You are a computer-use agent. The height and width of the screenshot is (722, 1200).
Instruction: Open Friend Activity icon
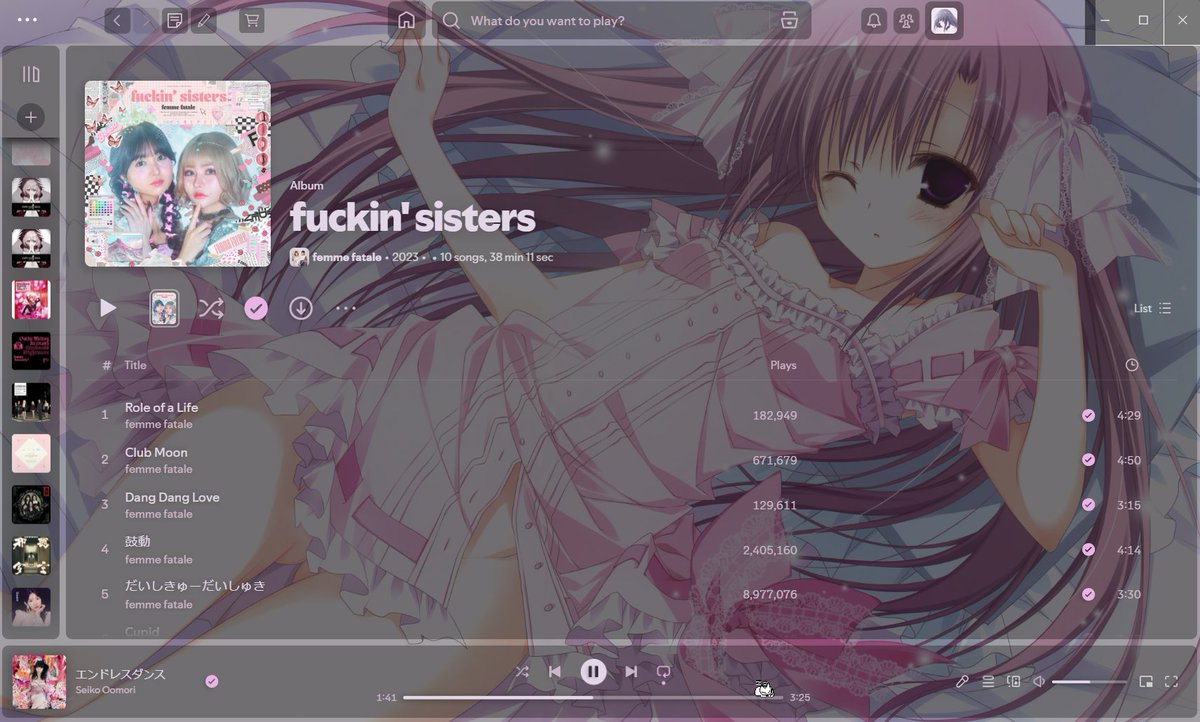(906, 20)
